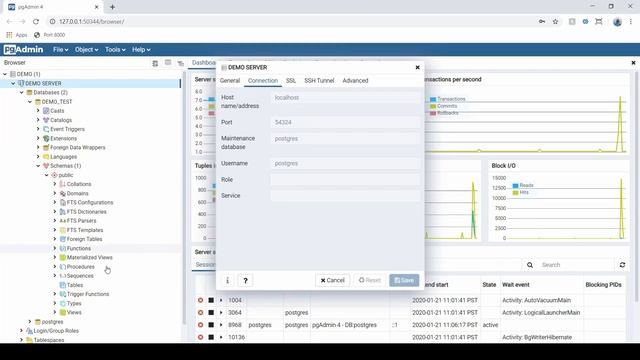Screen dimensions: 640x360
Task: Select the Sequences tree item
Action: click(x=80, y=276)
